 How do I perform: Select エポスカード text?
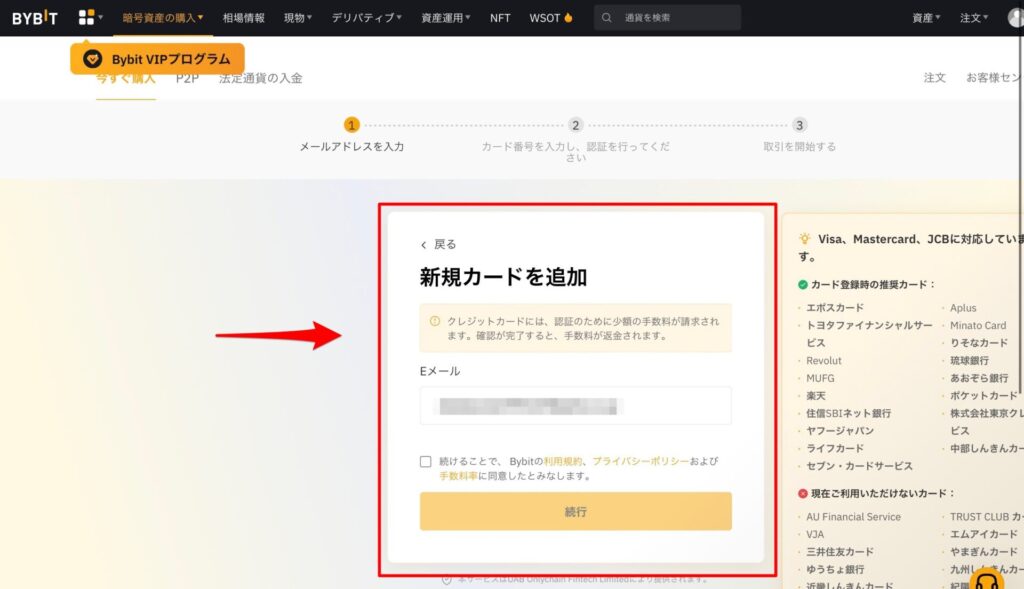tap(835, 308)
